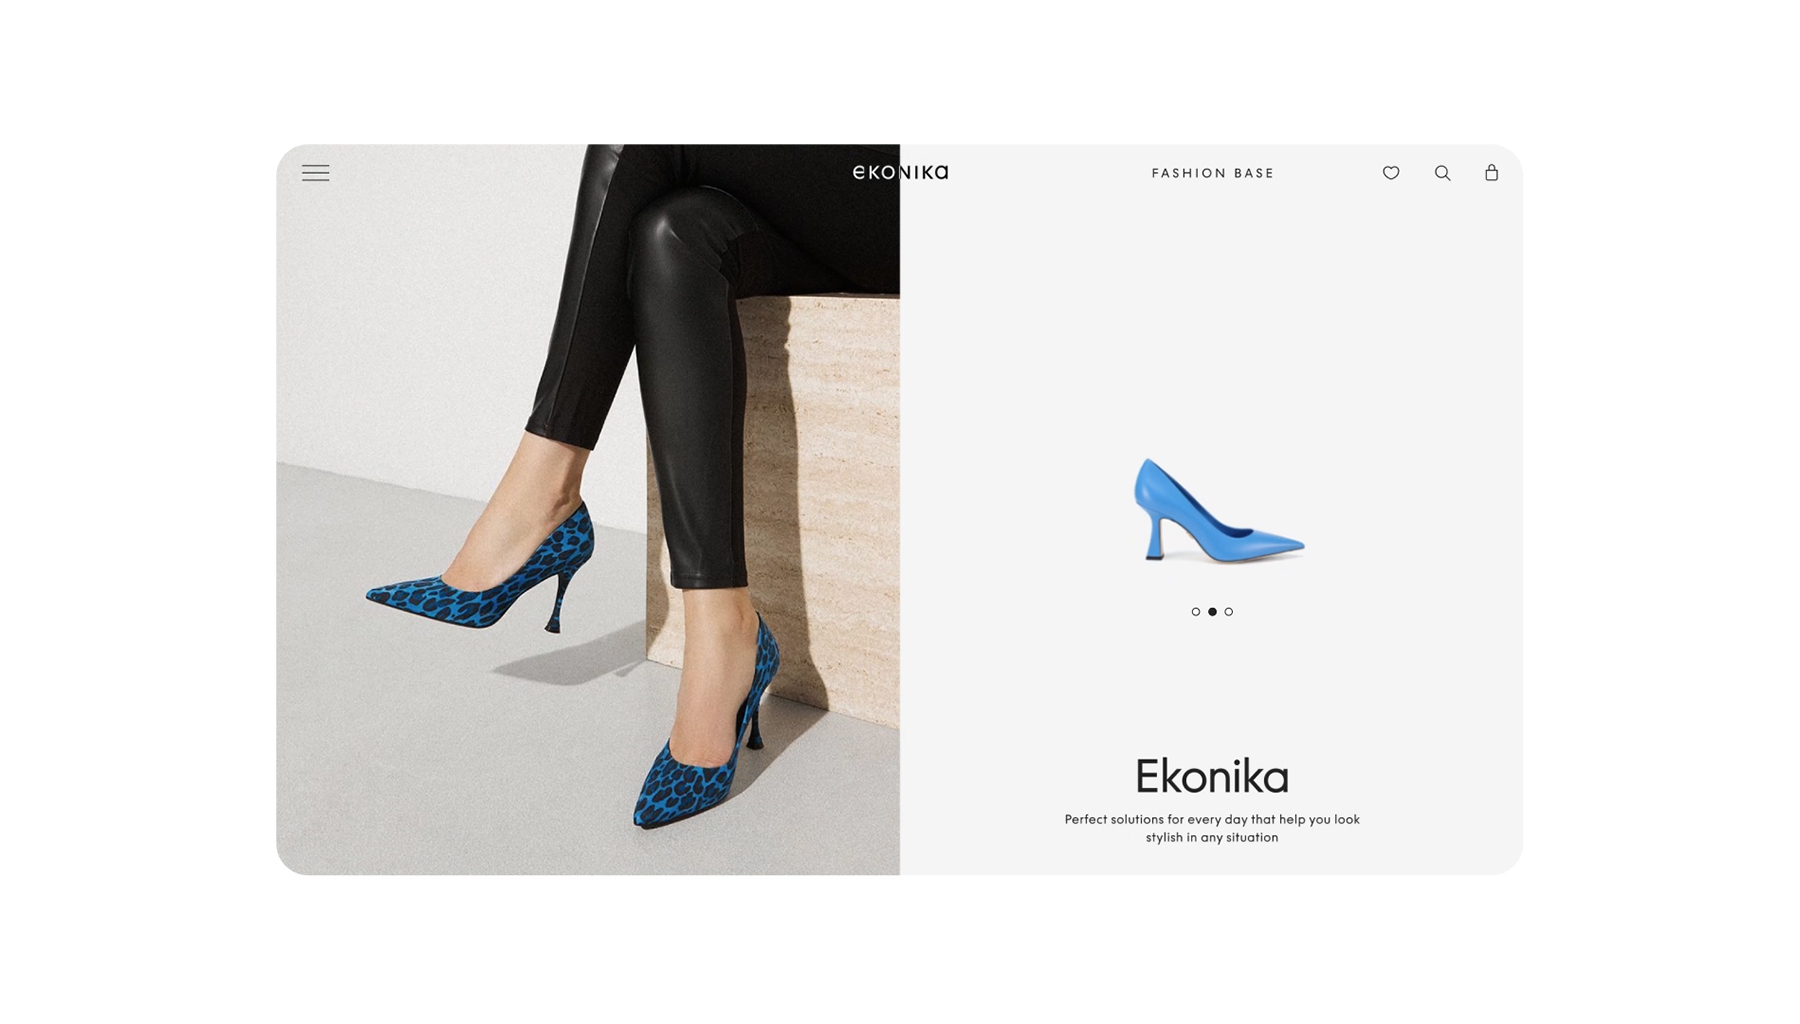View the blue pump product image
This screenshot has height=1024, width=1800.
click(x=1218, y=510)
